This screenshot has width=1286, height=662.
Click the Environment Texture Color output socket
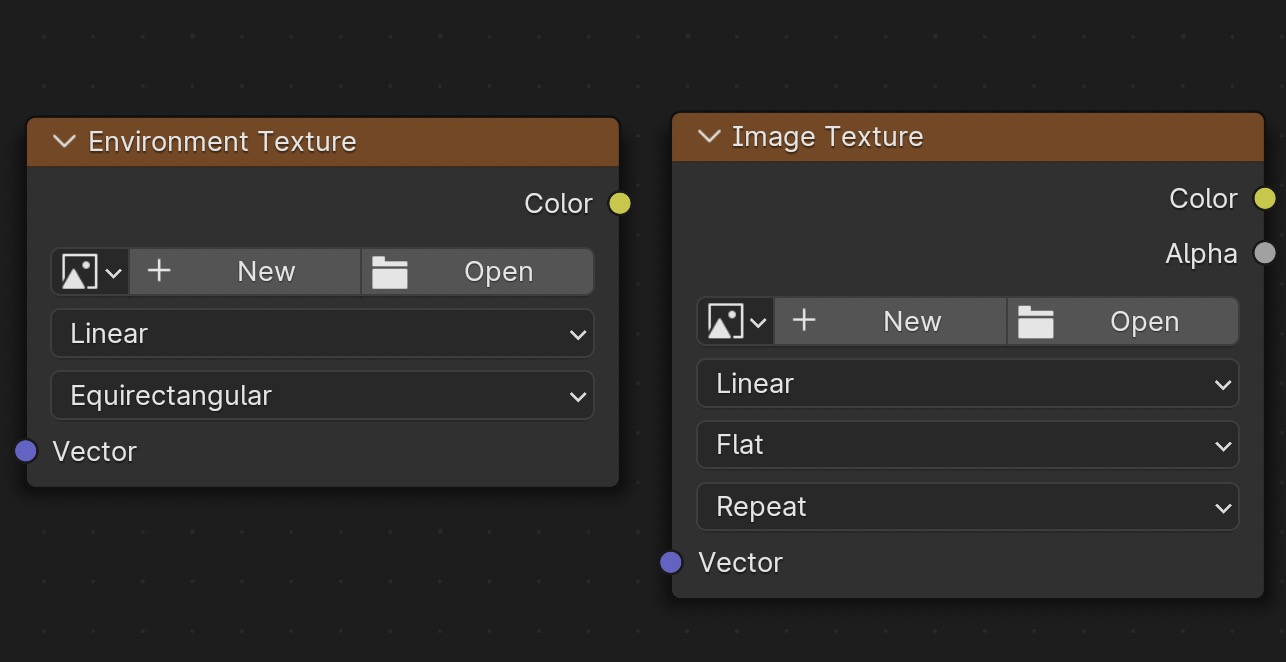(620, 204)
